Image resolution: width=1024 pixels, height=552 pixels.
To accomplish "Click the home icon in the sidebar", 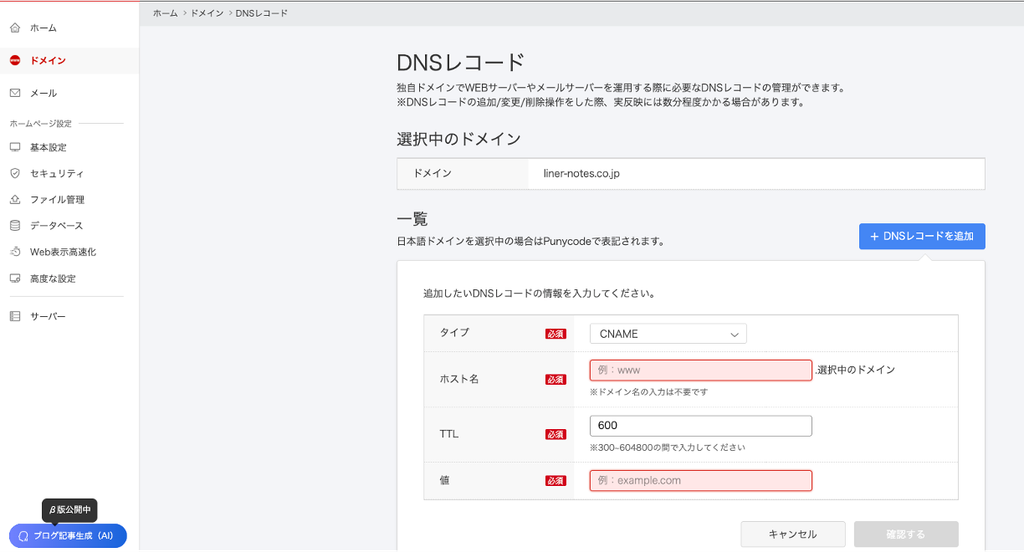I will [x=15, y=27].
